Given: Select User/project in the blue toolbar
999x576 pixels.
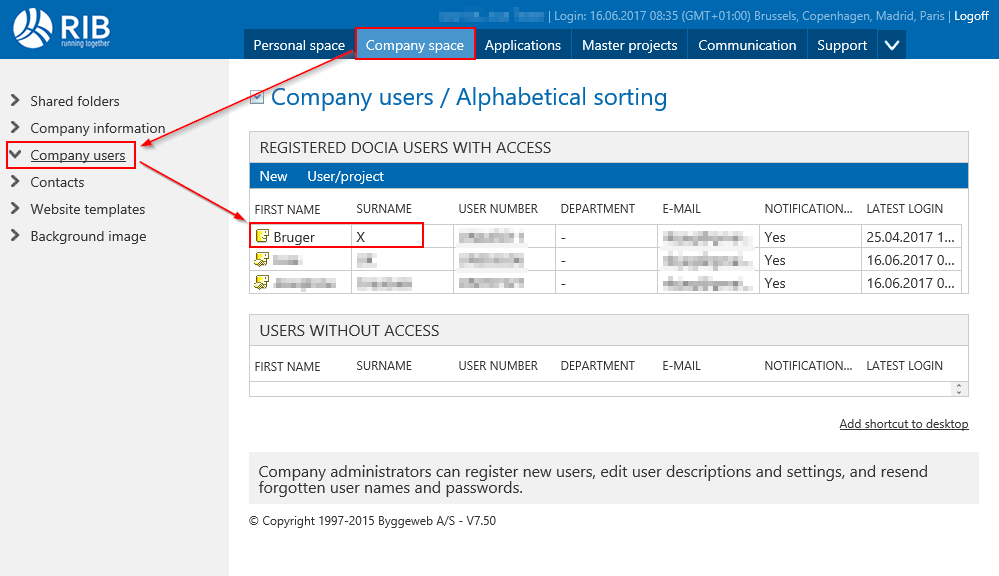Looking at the screenshot, I should pyautogui.click(x=345, y=176).
